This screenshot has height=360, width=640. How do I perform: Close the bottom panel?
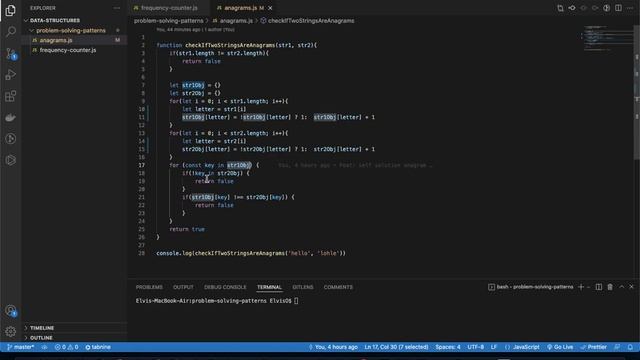[631, 287]
